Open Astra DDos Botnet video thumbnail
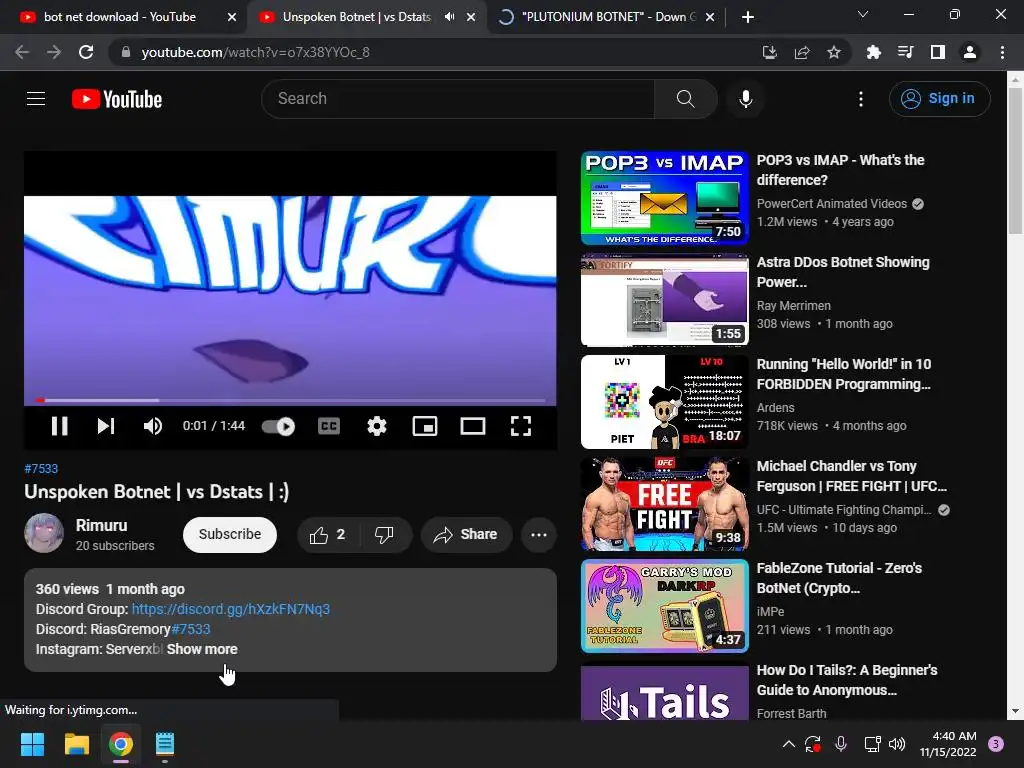The image size is (1024, 768). click(x=664, y=300)
